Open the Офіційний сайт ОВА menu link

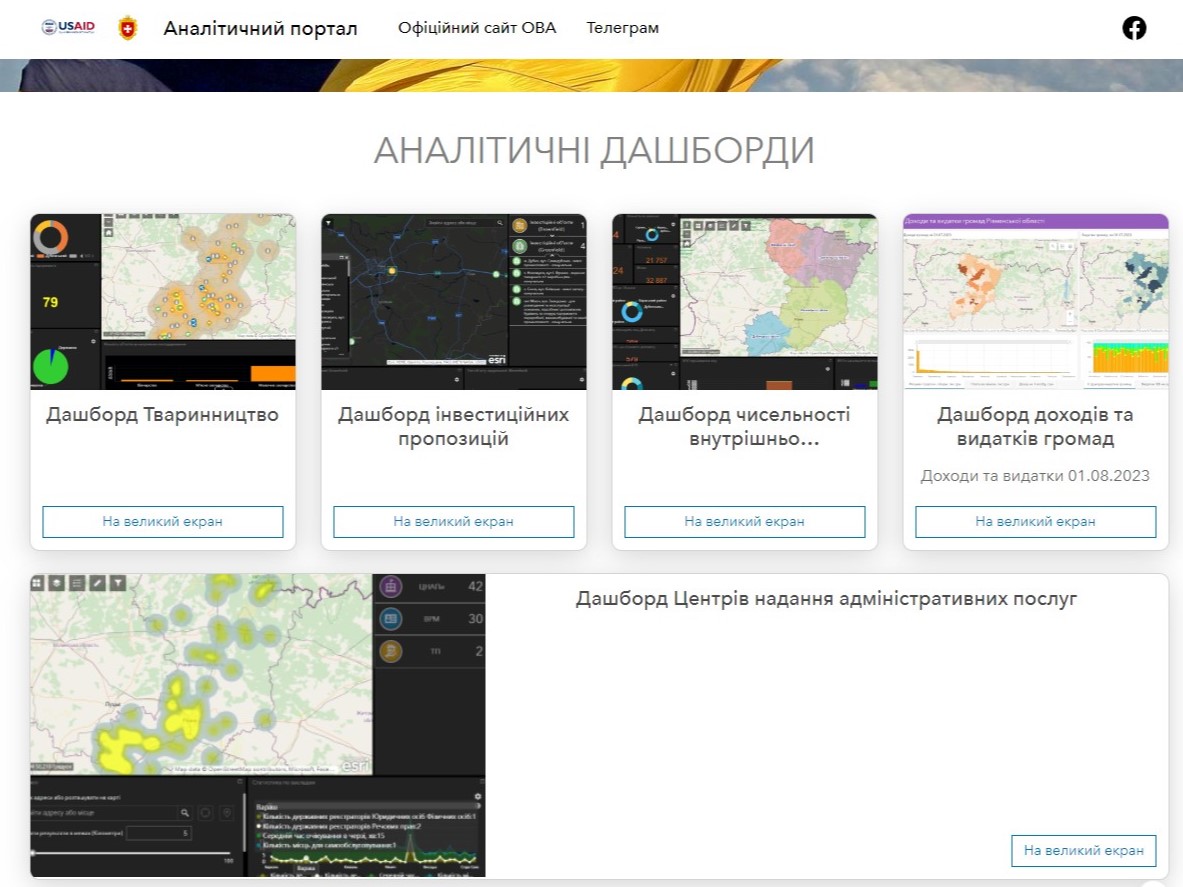click(476, 28)
